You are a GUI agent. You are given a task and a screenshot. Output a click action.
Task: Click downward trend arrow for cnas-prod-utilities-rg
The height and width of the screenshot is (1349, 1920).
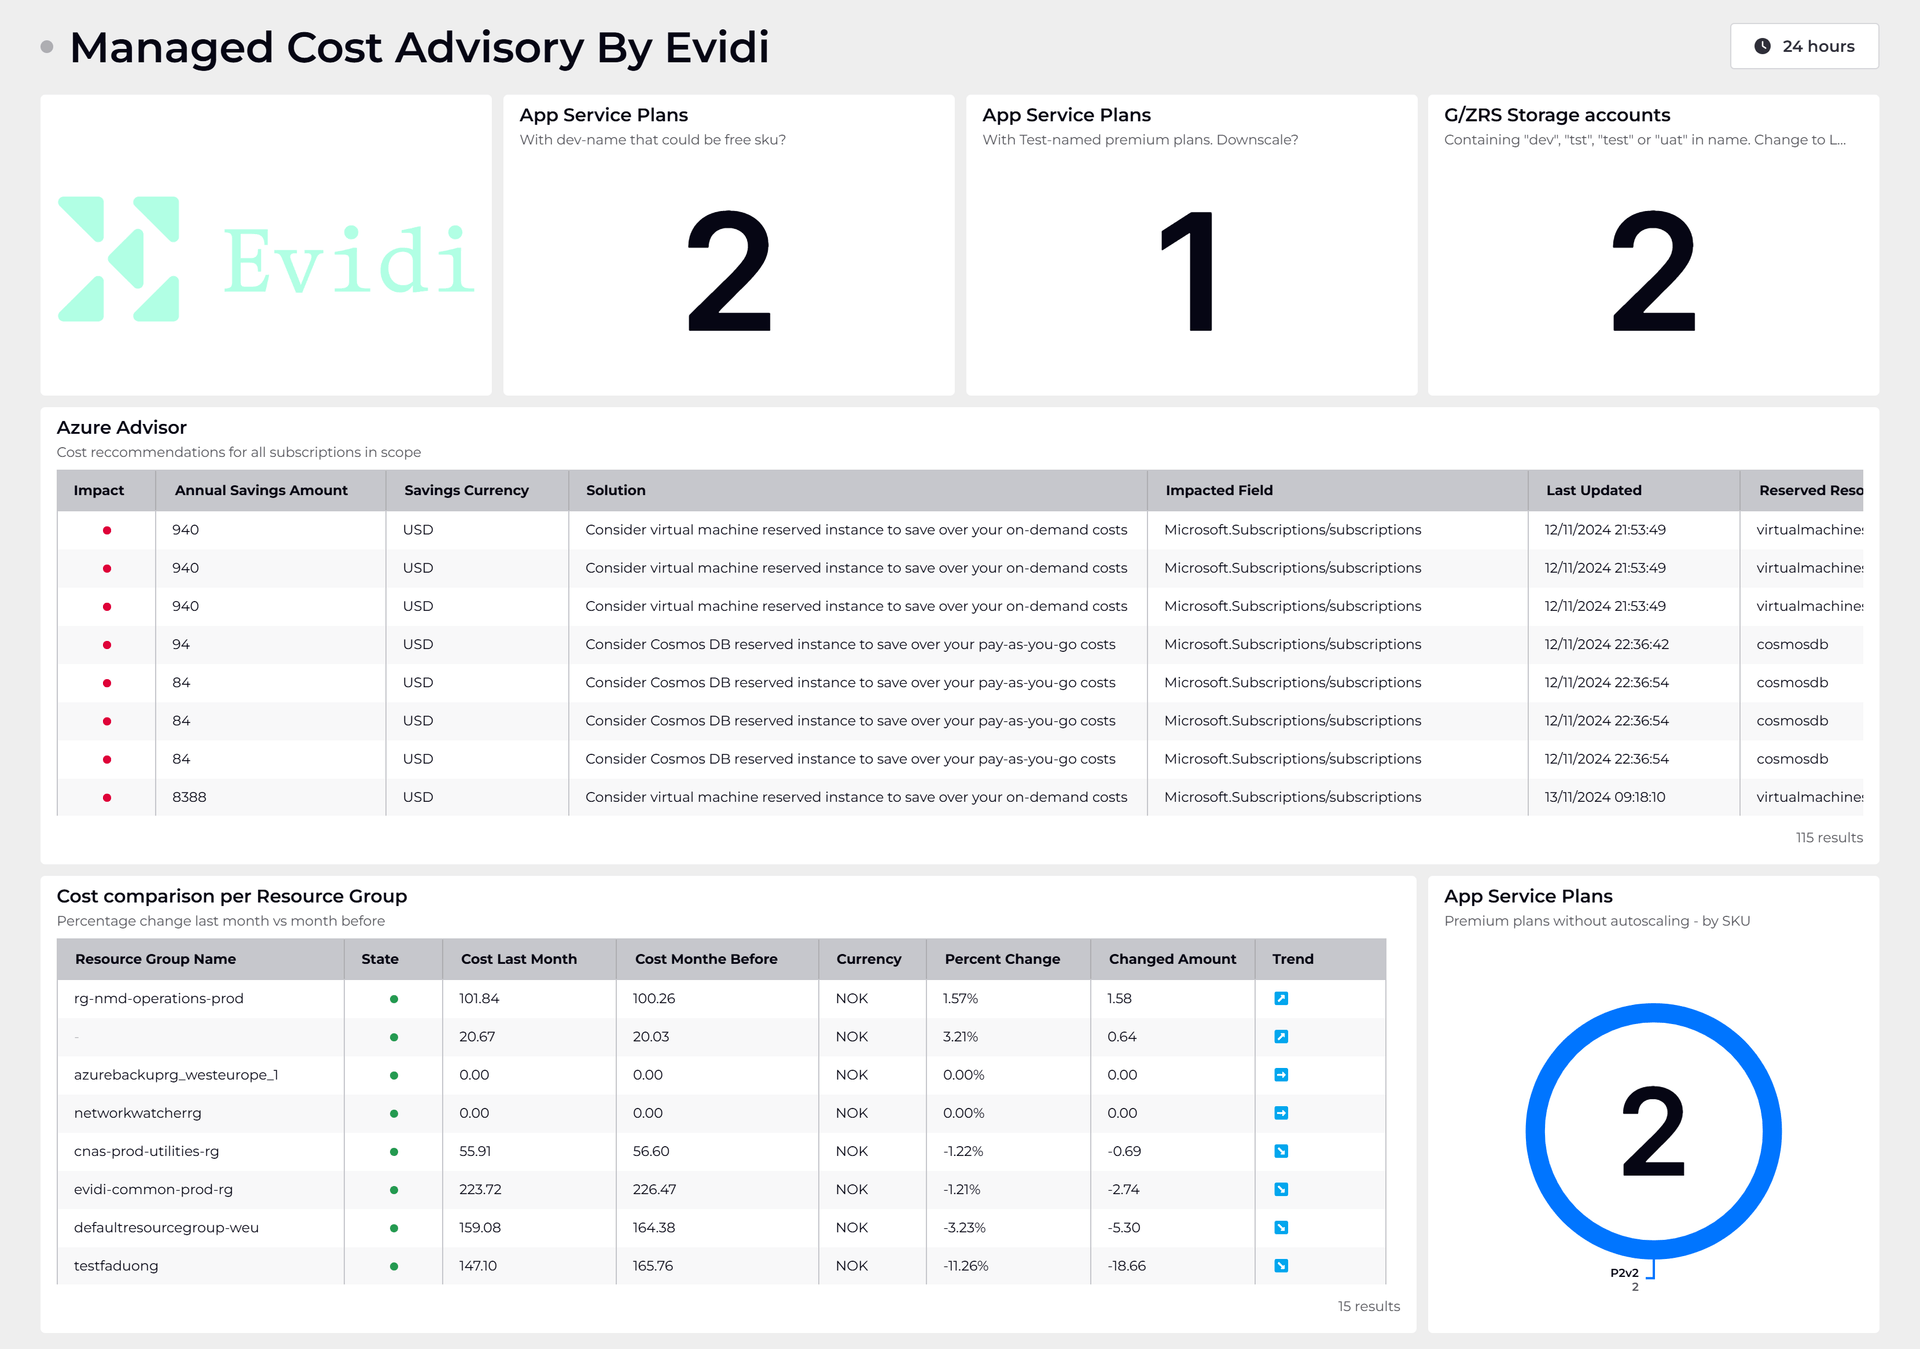tap(1281, 1151)
